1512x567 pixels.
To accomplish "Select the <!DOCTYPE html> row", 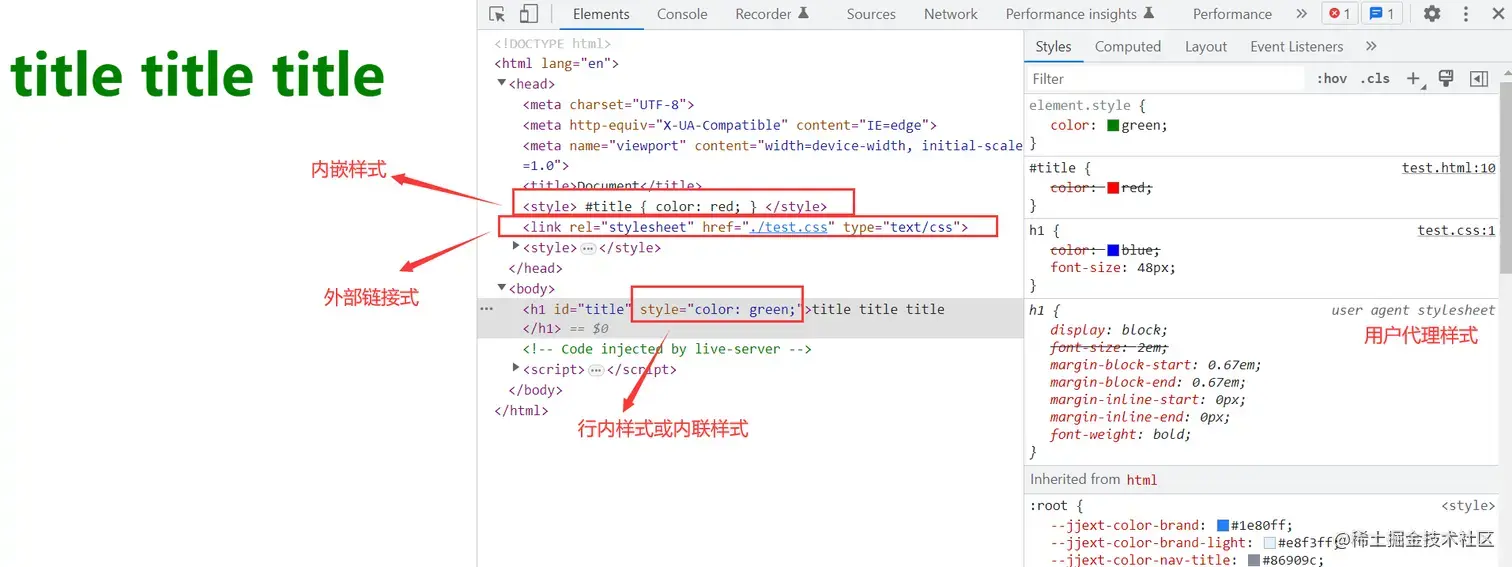I will point(552,44).
